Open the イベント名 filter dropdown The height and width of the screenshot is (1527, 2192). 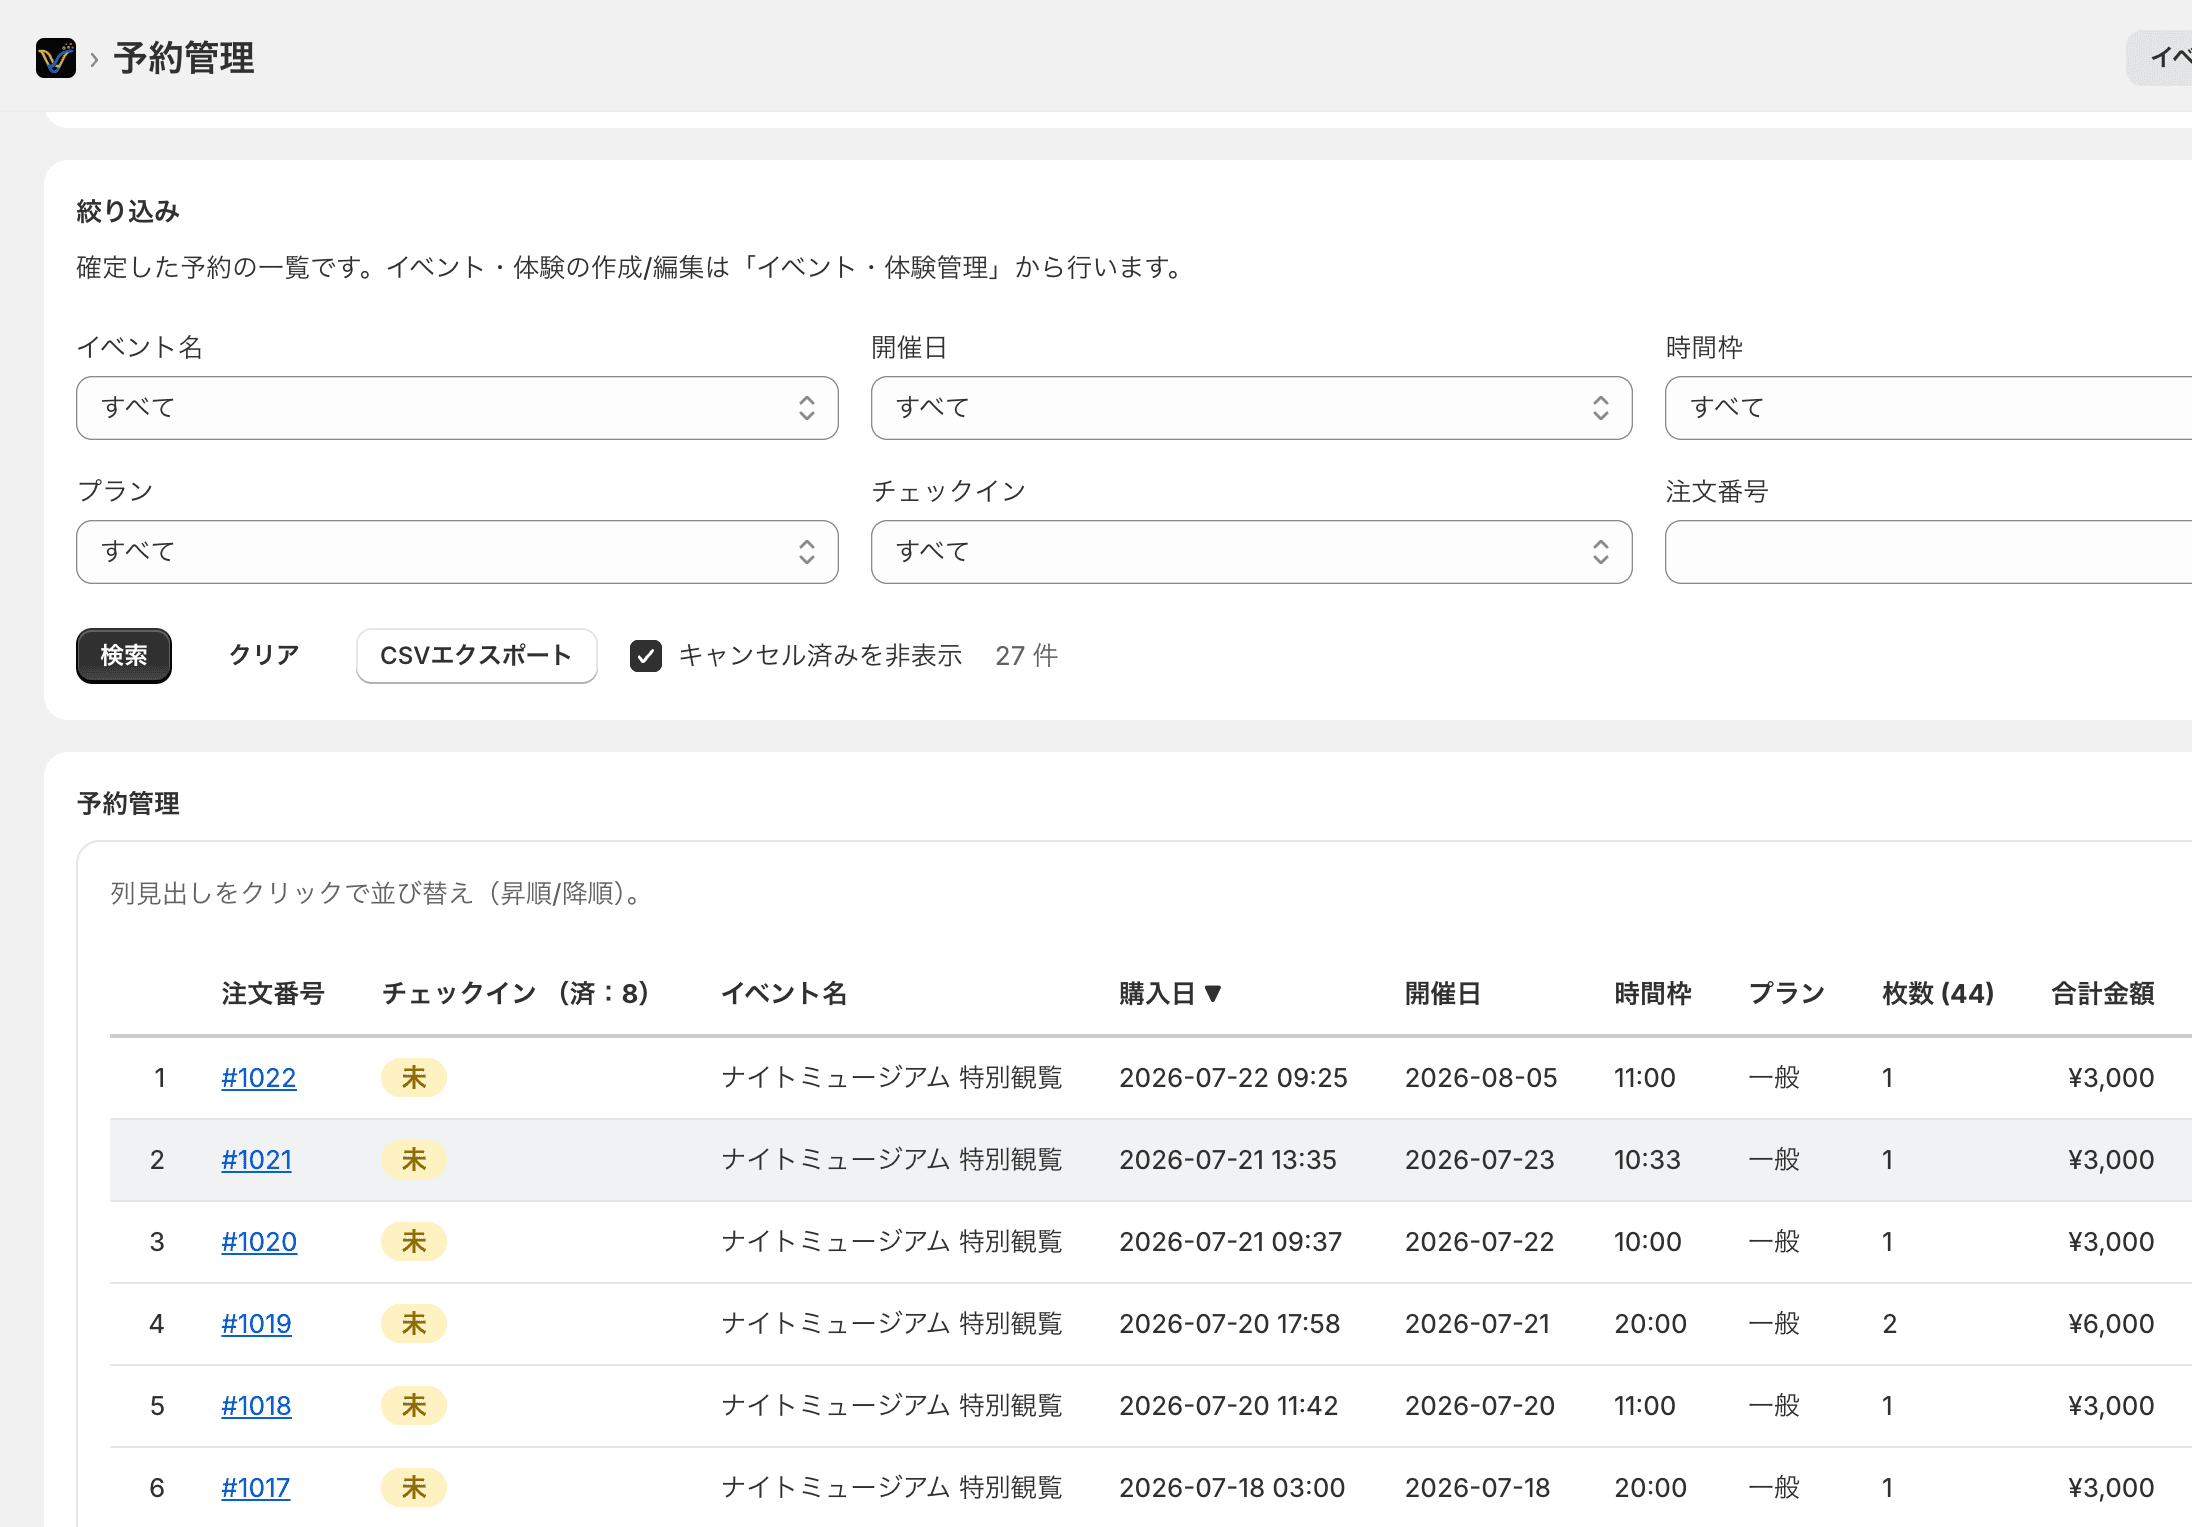(x=457, y=408)
